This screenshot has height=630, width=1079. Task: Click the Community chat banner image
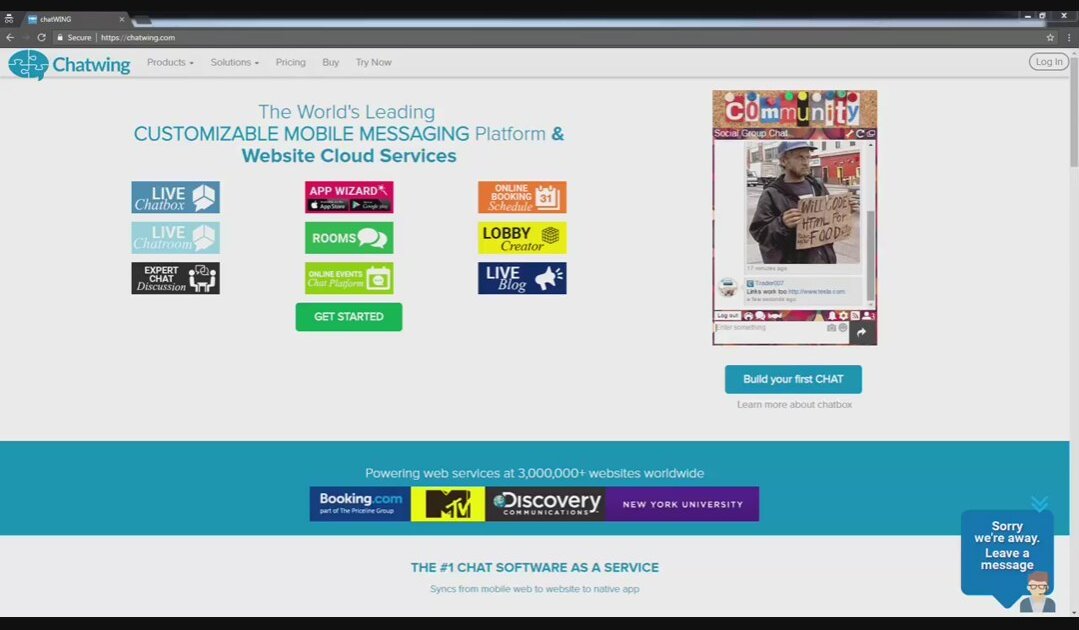click(x=794, y=108)
